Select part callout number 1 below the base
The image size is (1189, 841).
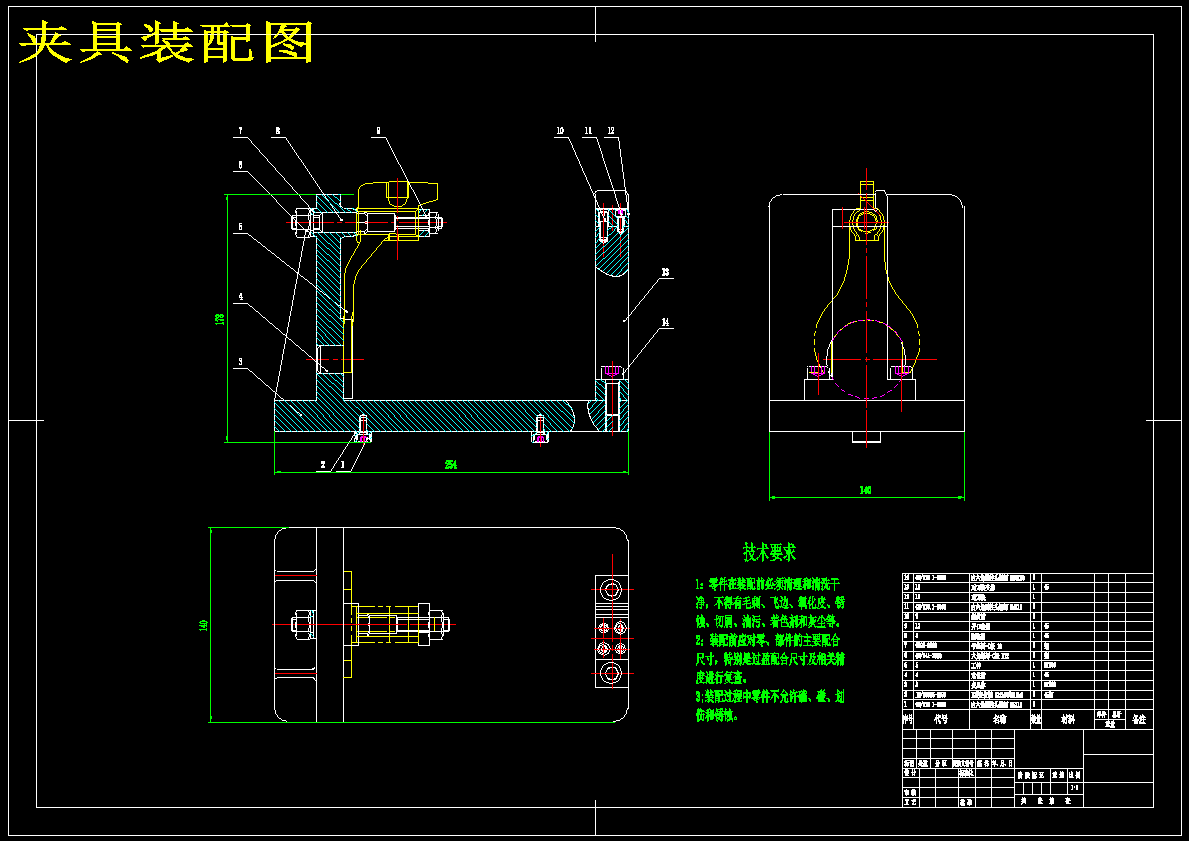342,465
